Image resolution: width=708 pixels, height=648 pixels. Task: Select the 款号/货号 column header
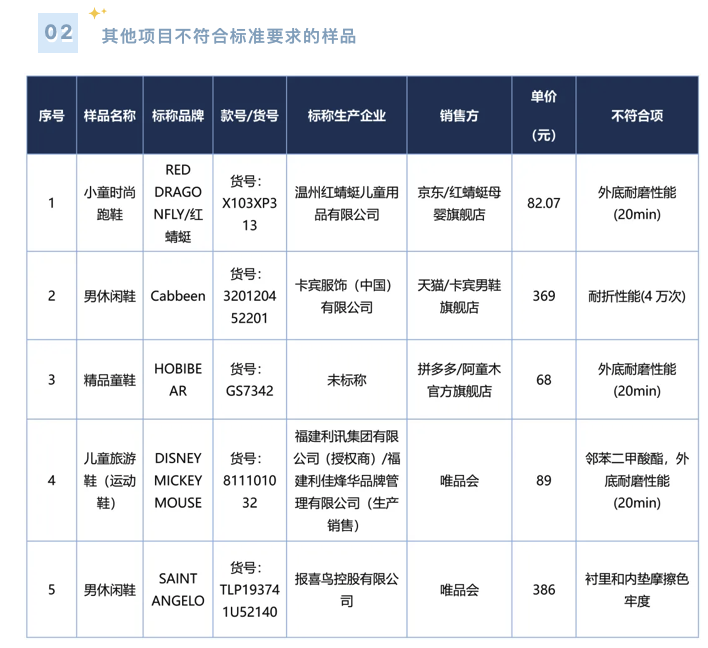coord(250,116)
